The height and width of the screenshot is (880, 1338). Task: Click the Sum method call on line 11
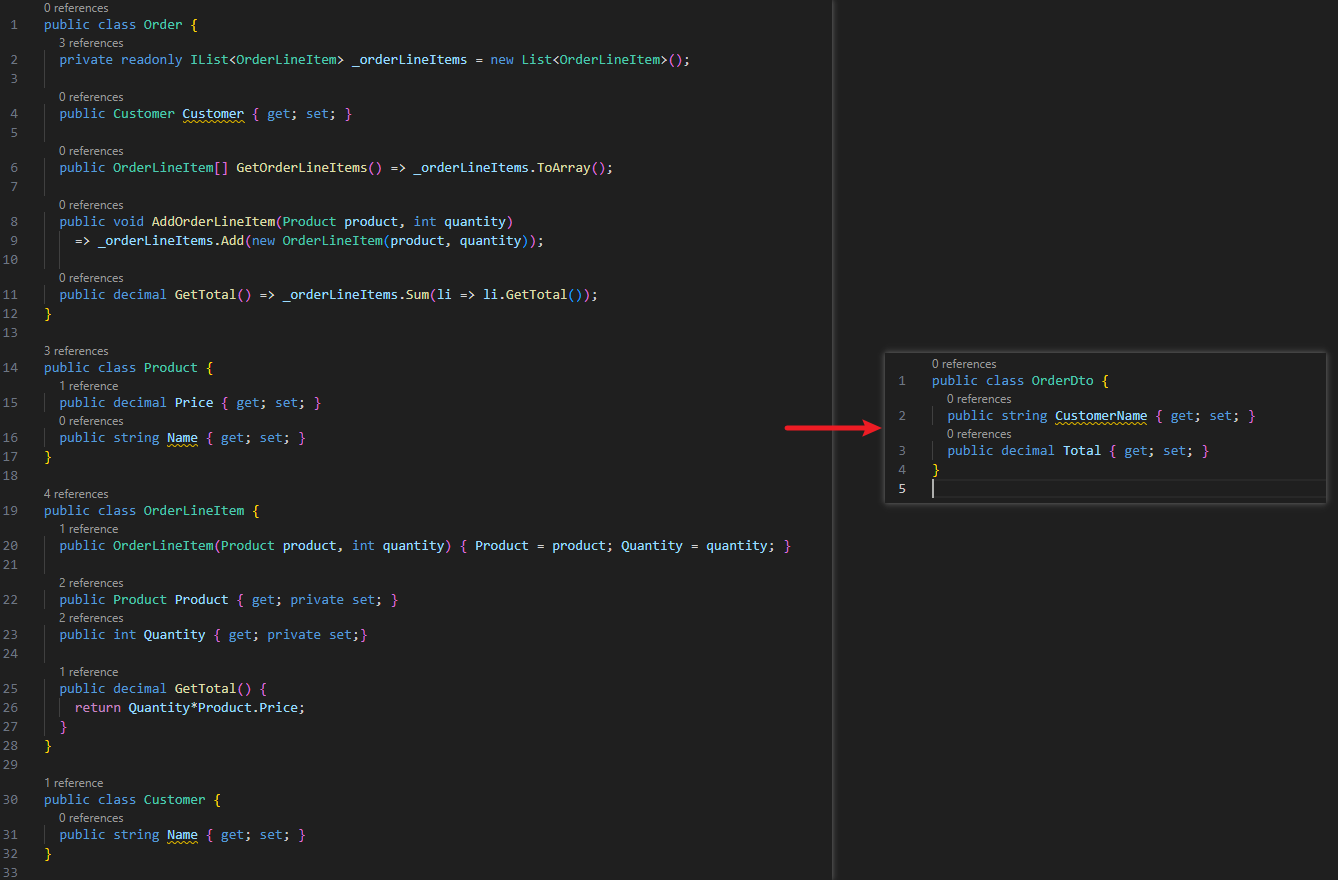417,295
